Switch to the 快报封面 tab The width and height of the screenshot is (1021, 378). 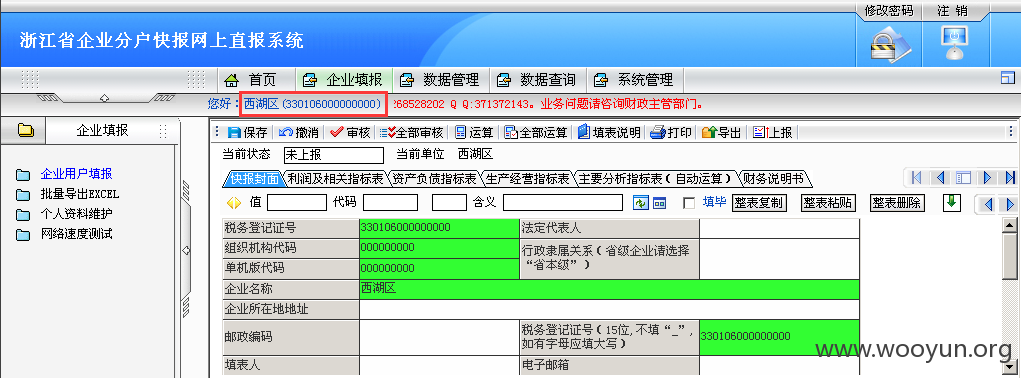pos(255,178)
